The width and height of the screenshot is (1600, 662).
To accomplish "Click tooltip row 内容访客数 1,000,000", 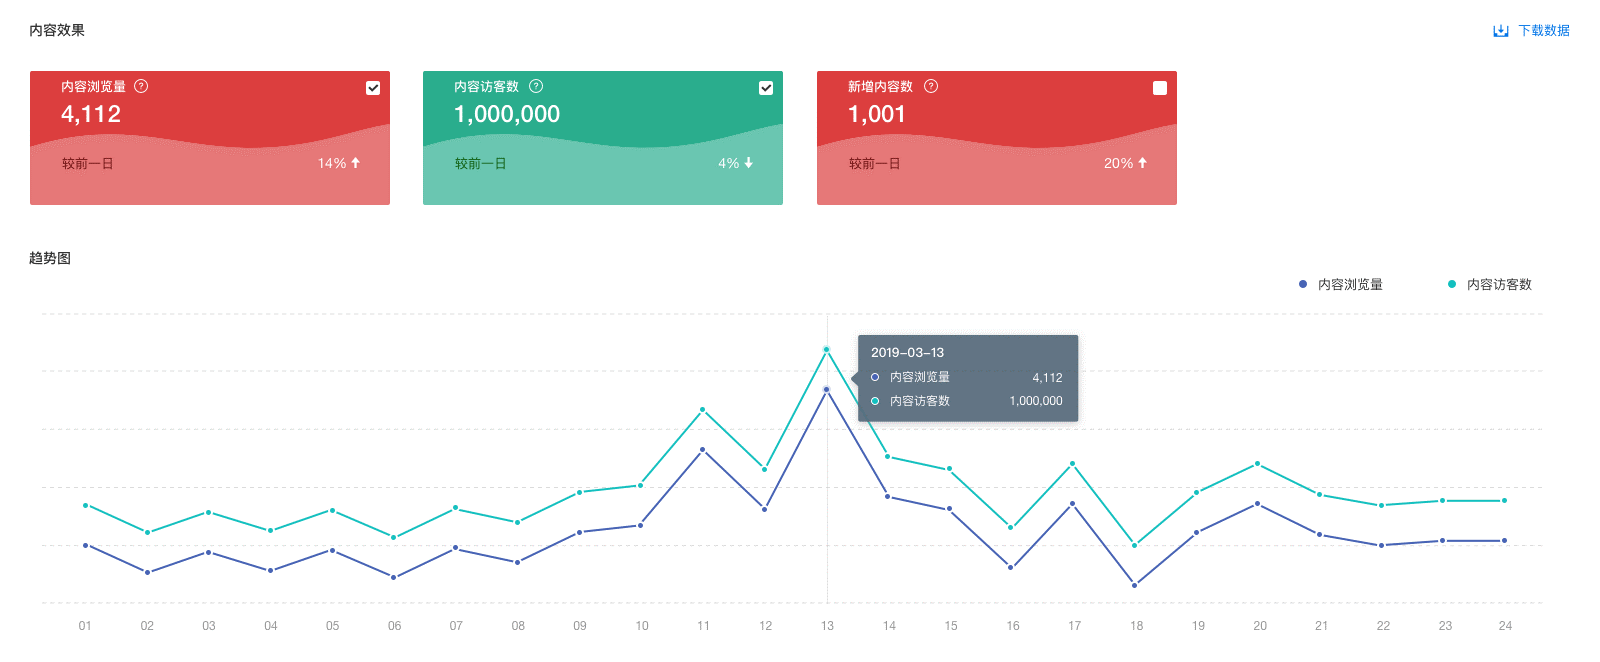I will click(967, 401).
